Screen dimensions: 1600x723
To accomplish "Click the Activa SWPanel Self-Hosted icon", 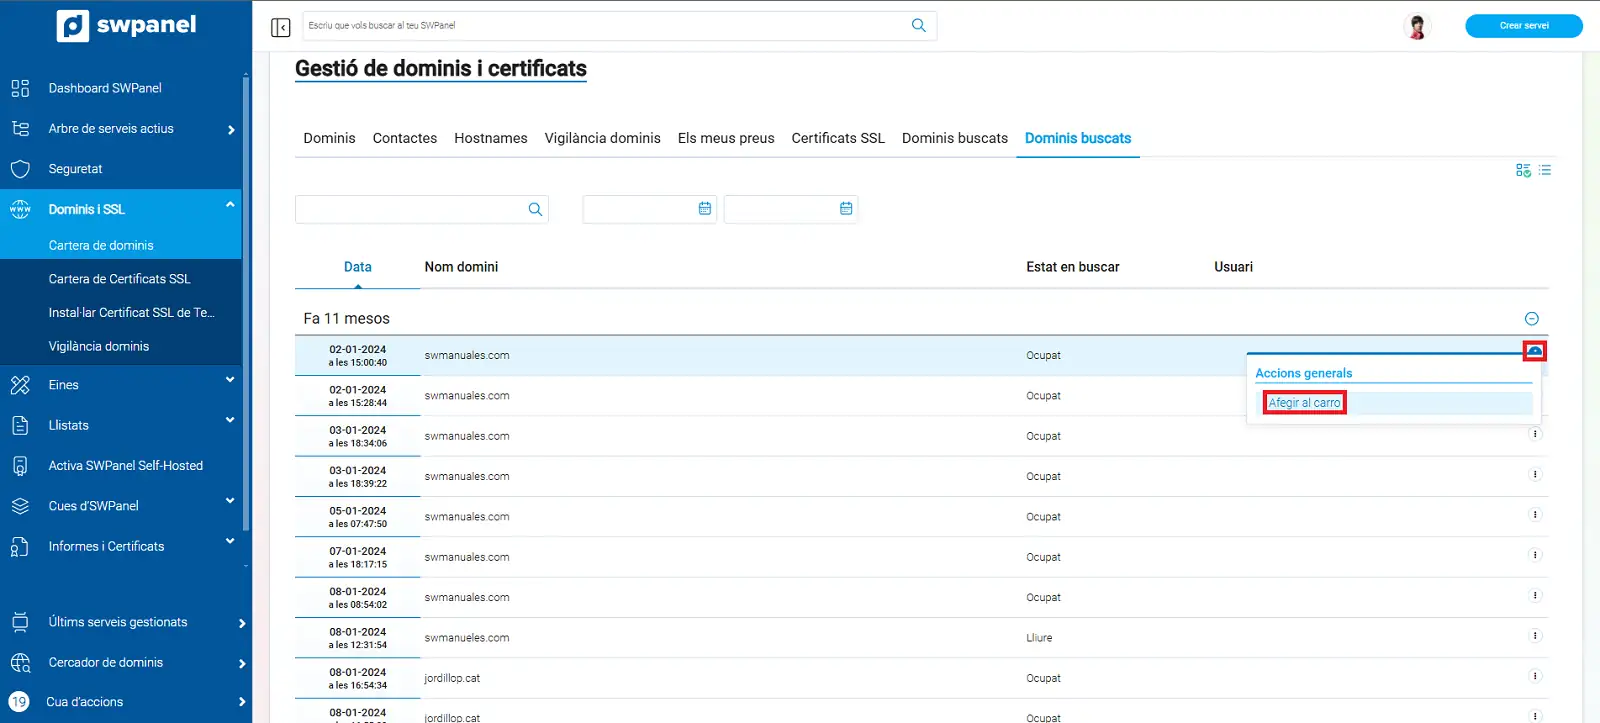I will pos(20,466).
